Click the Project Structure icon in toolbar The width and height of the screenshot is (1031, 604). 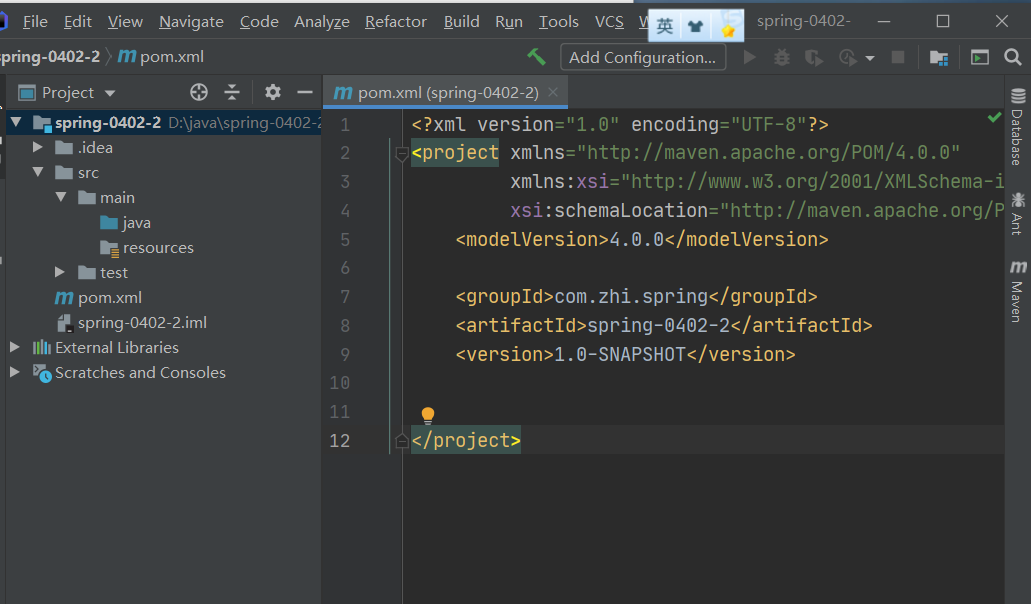[938, 58]
